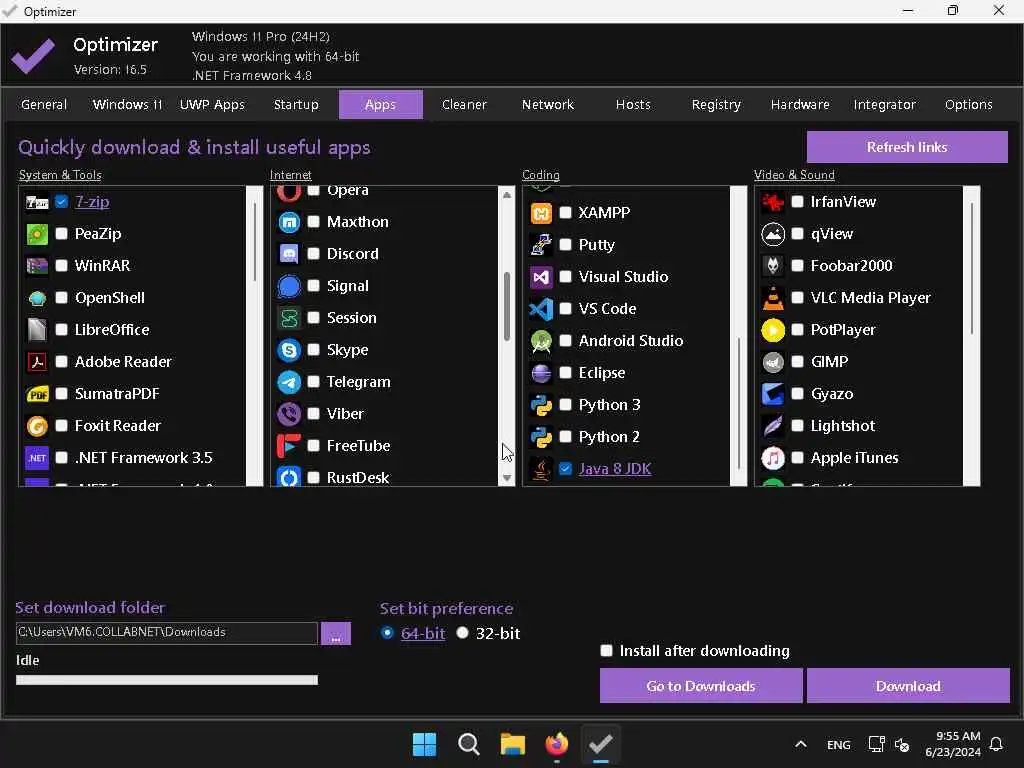1024x768 pixels.
Task: Check the LibreOffice checkbox
Action: coord(61,330)
